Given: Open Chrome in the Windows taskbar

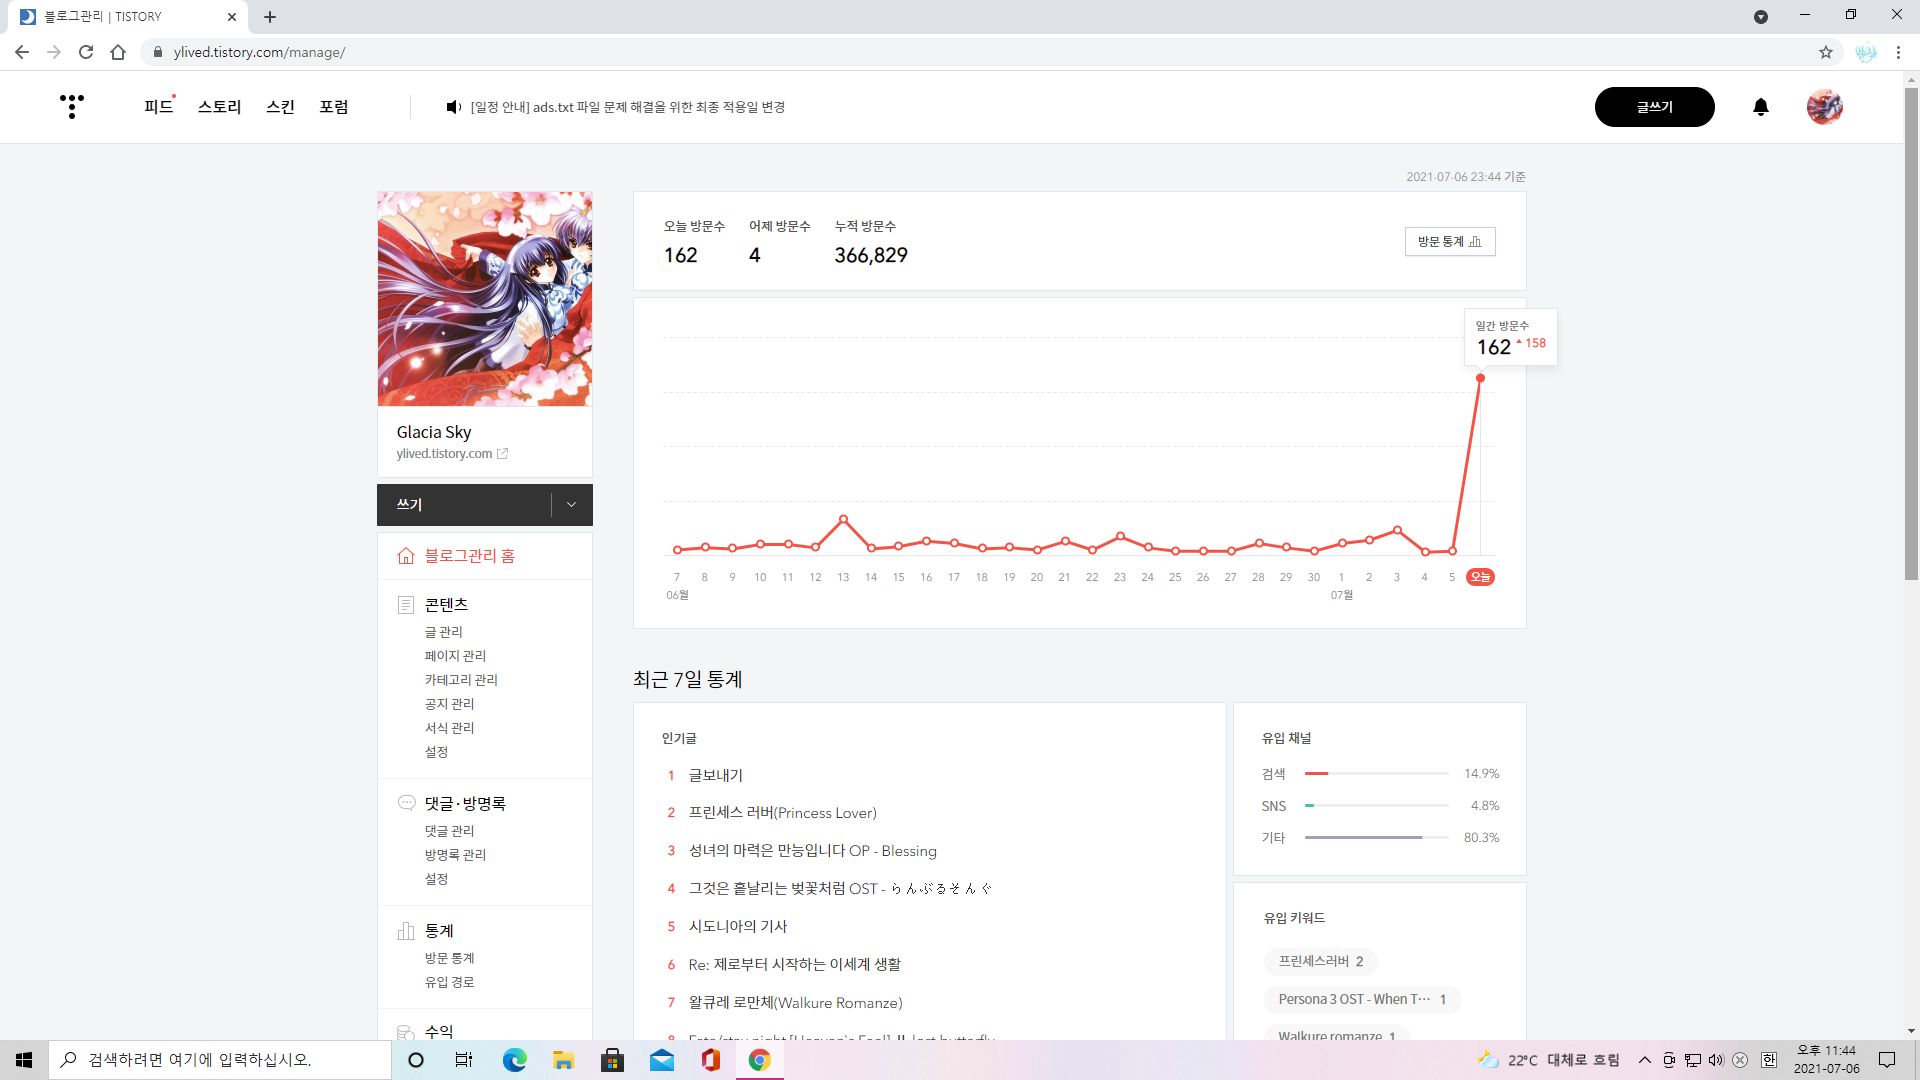Looking at the screenshot, I should (760, 1060).
